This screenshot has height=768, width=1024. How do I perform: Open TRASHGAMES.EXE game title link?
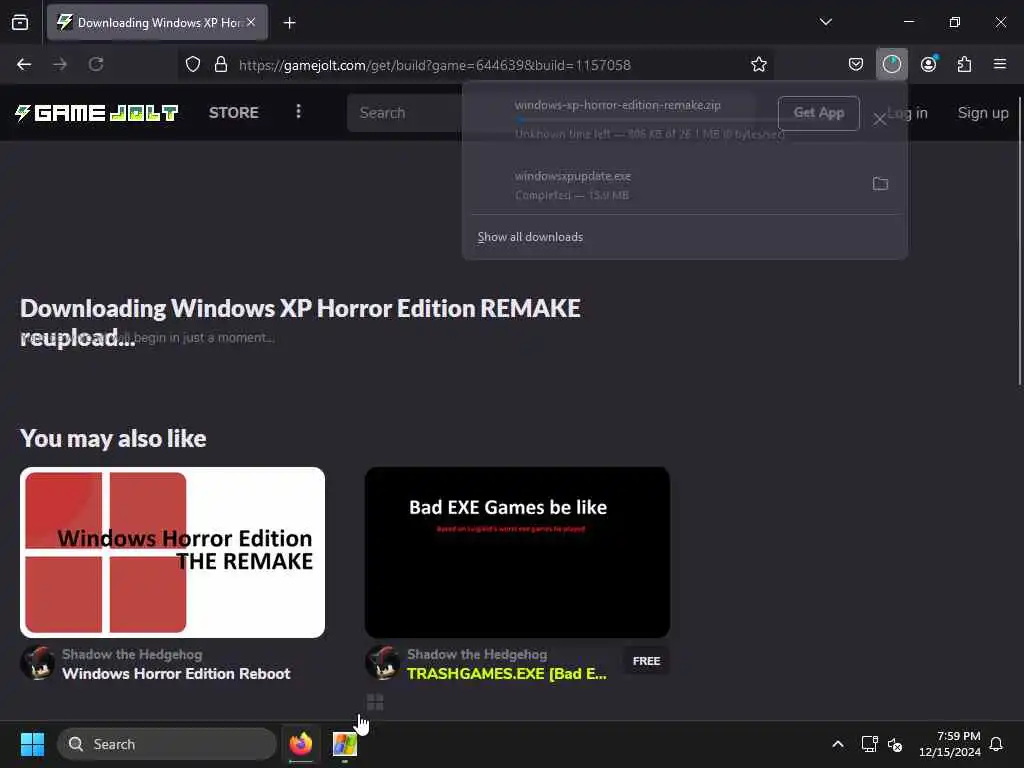(507, 673)
